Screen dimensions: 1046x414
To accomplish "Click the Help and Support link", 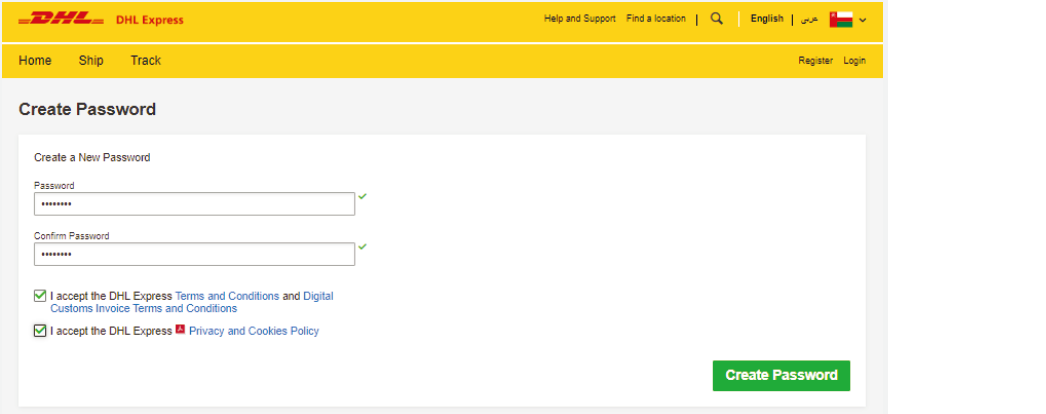I will [x=580, y=19].
